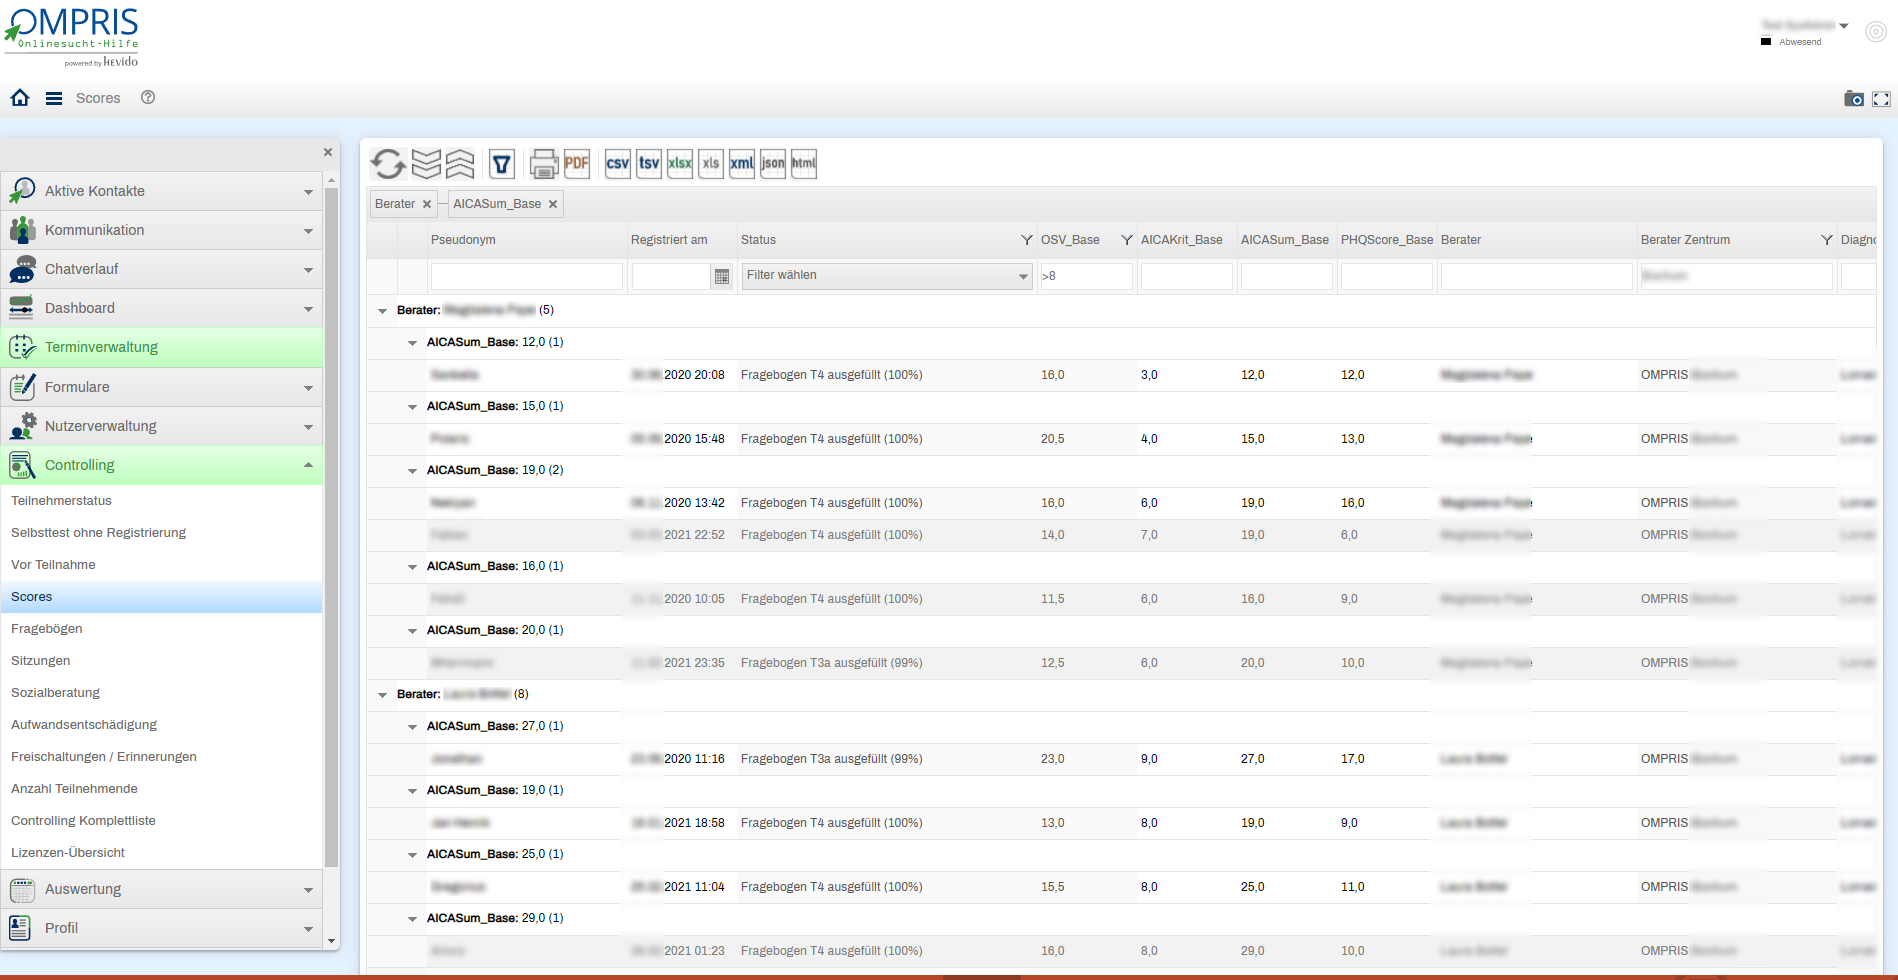Expand all groups icon
The image size is (1898, 980).
pos(426,163)
